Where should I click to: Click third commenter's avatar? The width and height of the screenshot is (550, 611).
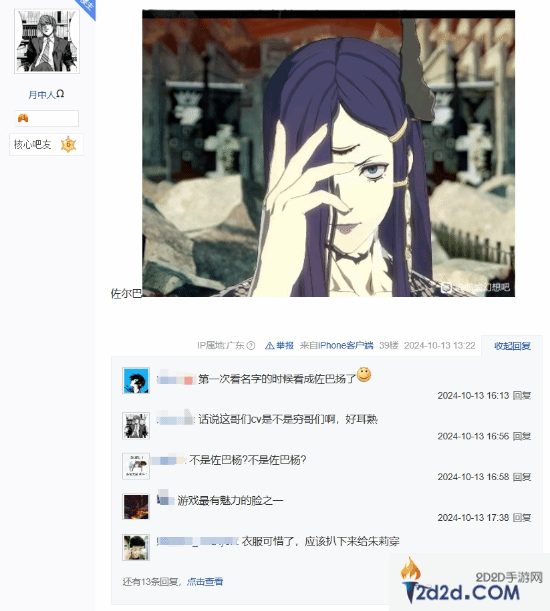(x=136, y=466)
